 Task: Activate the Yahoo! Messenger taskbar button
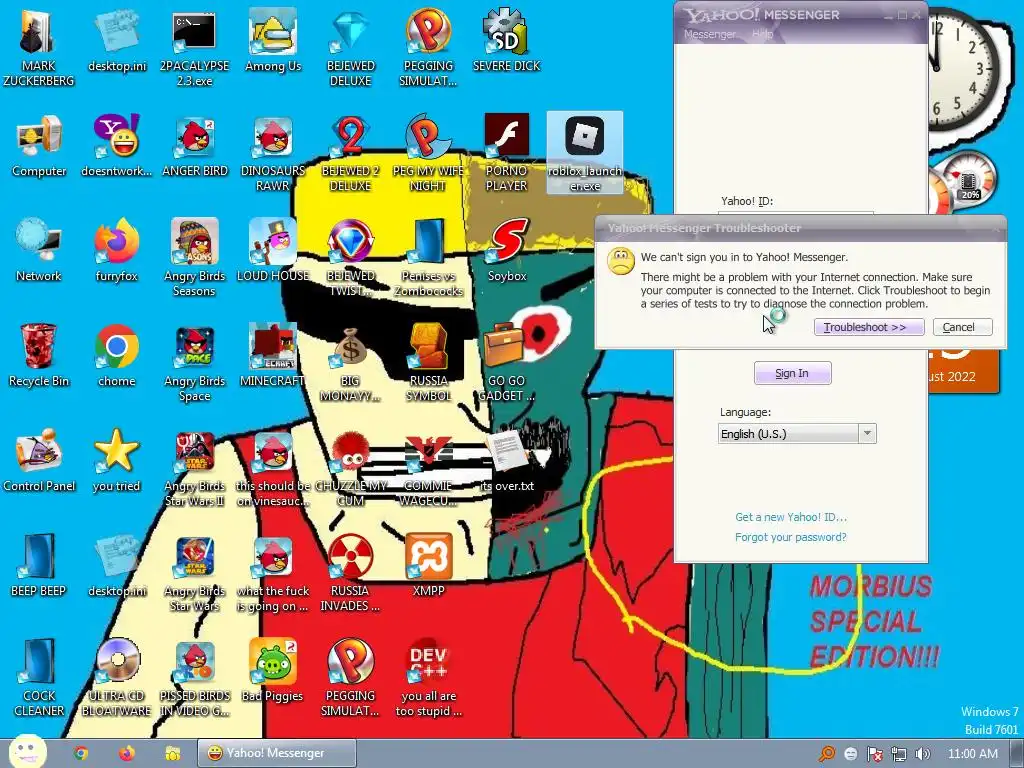coord(277,753)
